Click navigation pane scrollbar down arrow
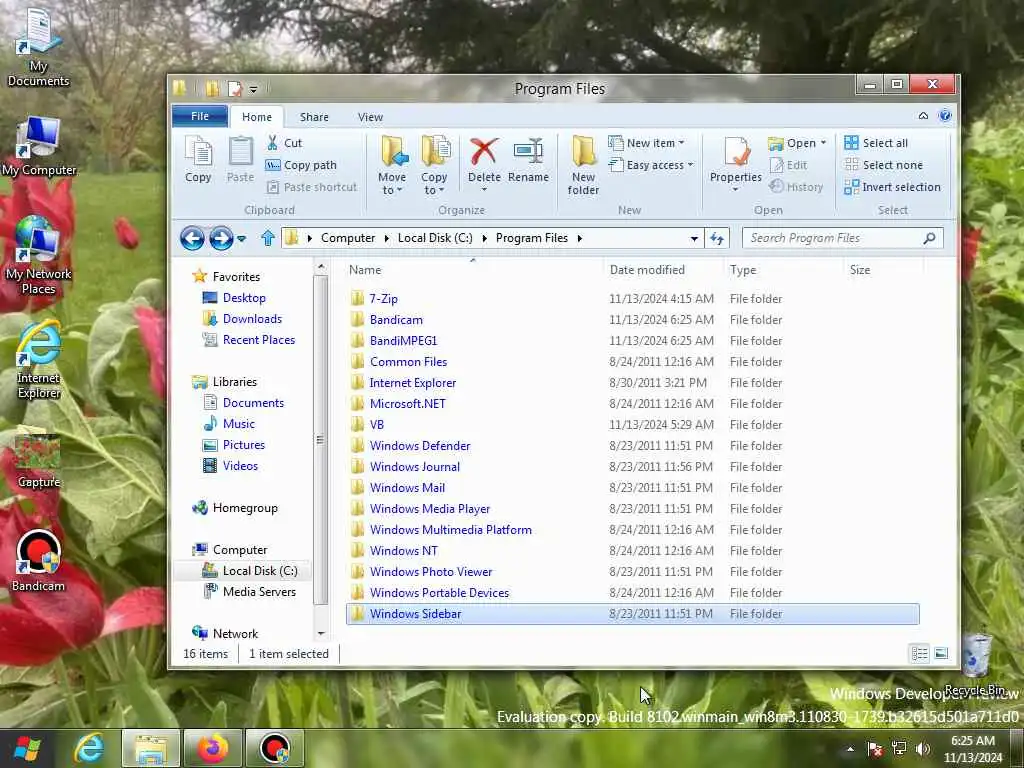 coord(321,633)
